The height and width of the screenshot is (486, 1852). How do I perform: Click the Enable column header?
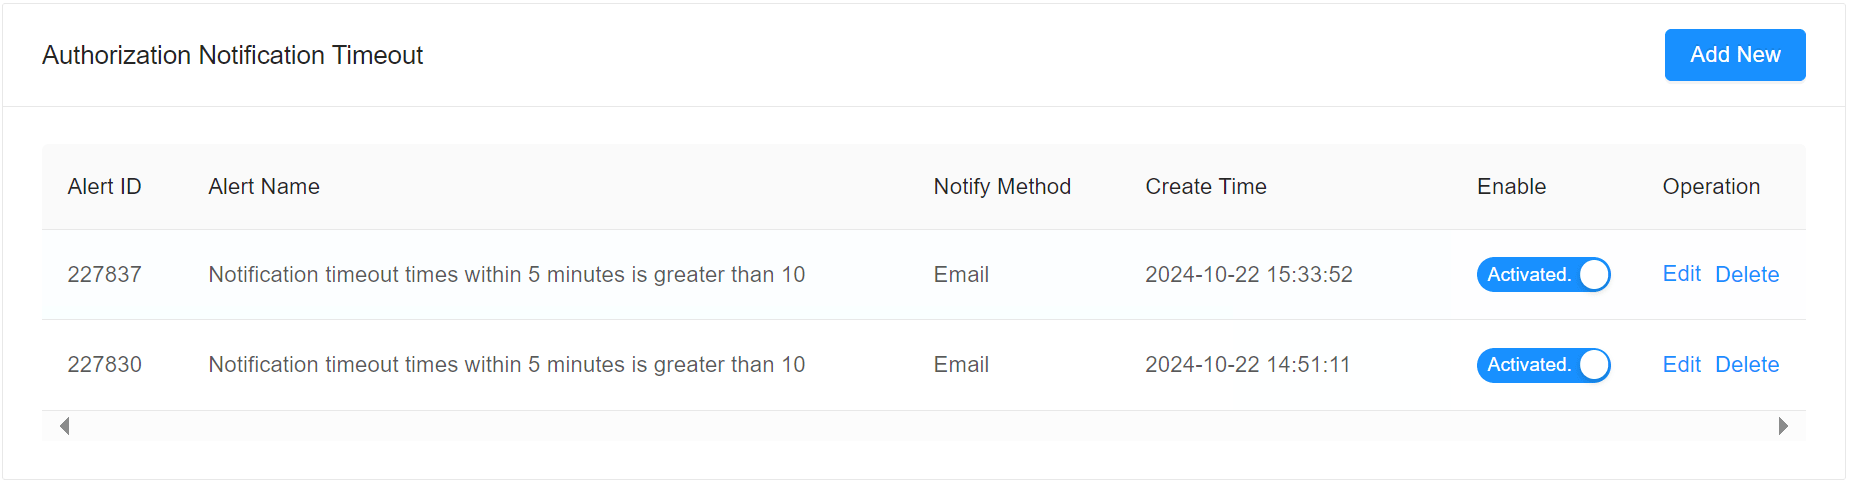coord(1511,187)
